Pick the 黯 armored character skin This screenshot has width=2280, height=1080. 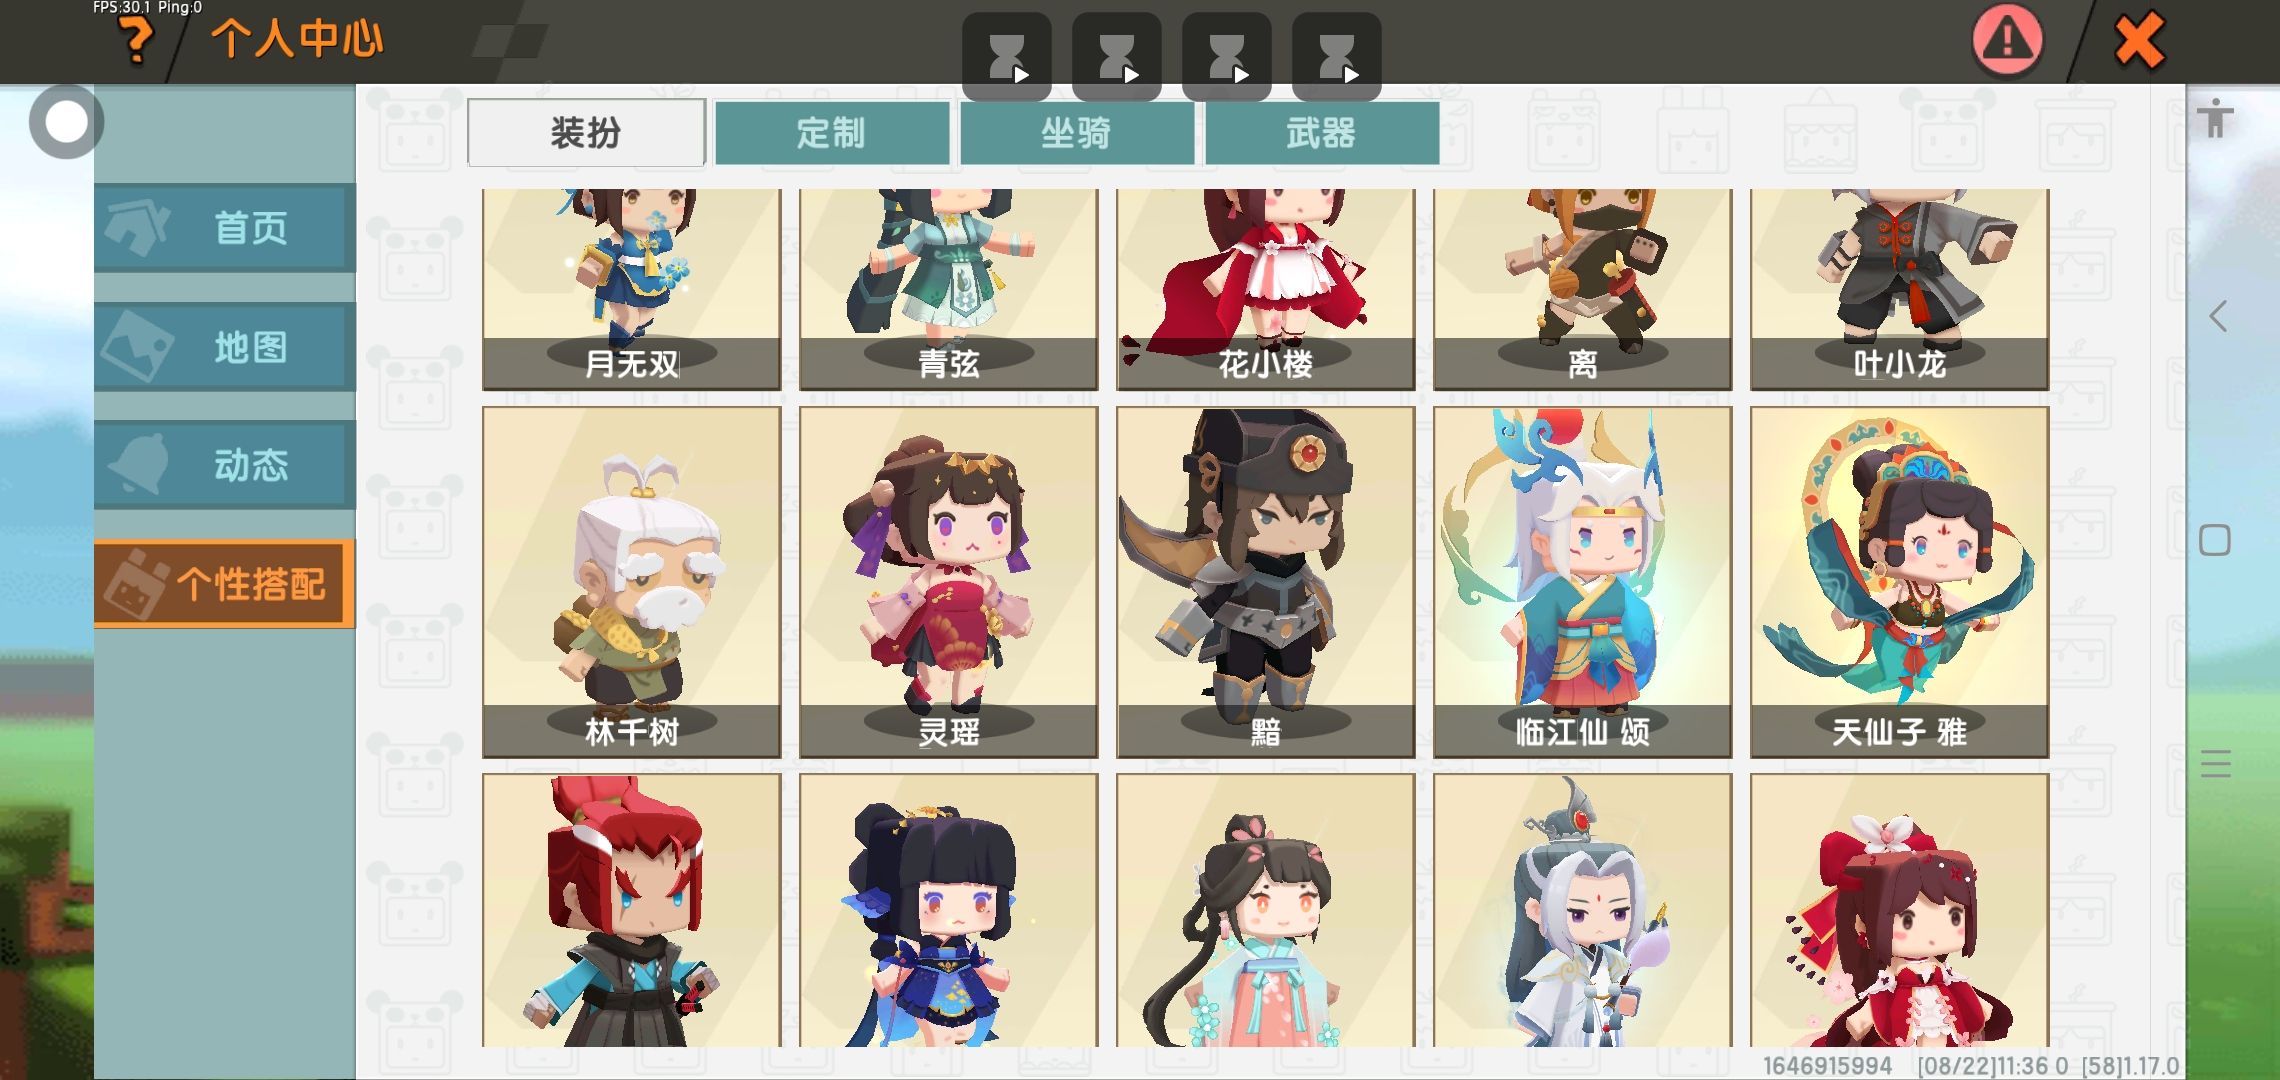[1265, 582]
